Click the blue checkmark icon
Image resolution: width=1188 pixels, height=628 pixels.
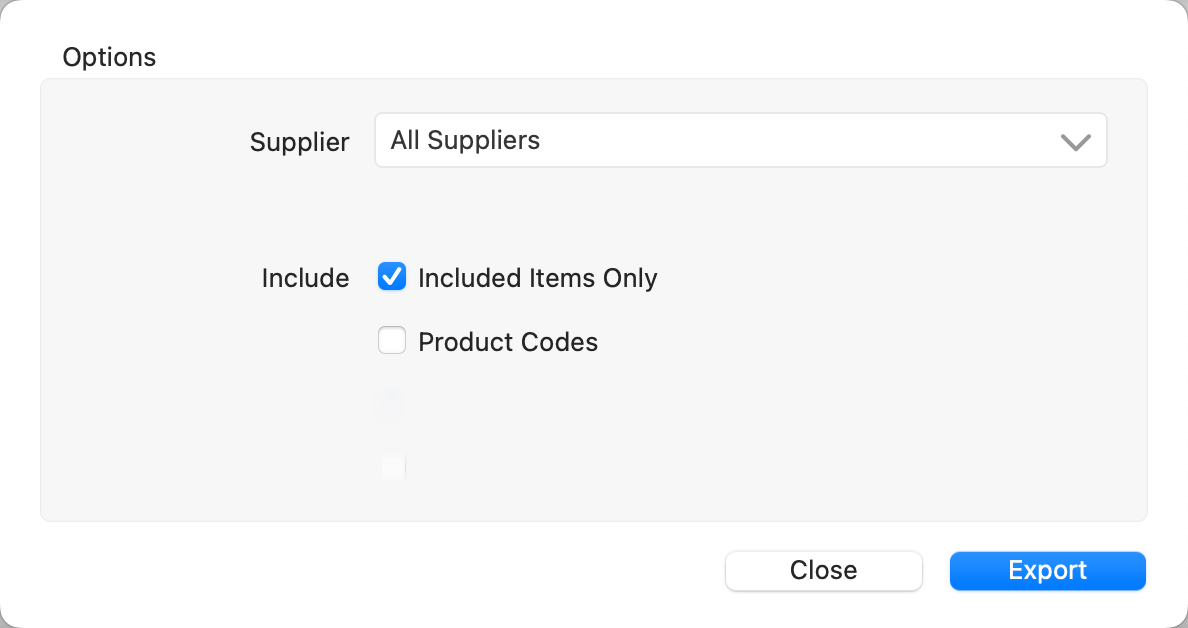tap(392, 277)
